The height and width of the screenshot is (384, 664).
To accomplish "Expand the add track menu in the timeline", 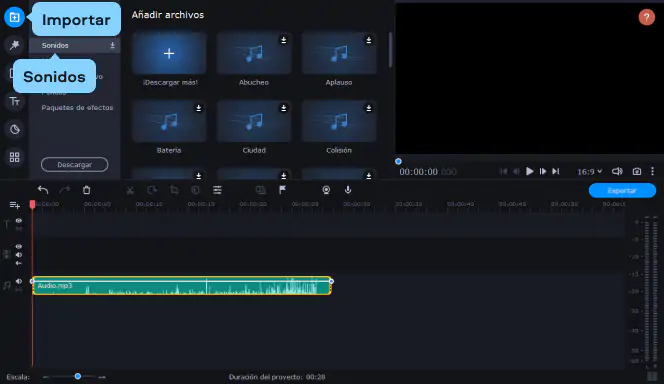I will [x=14, y=205].
